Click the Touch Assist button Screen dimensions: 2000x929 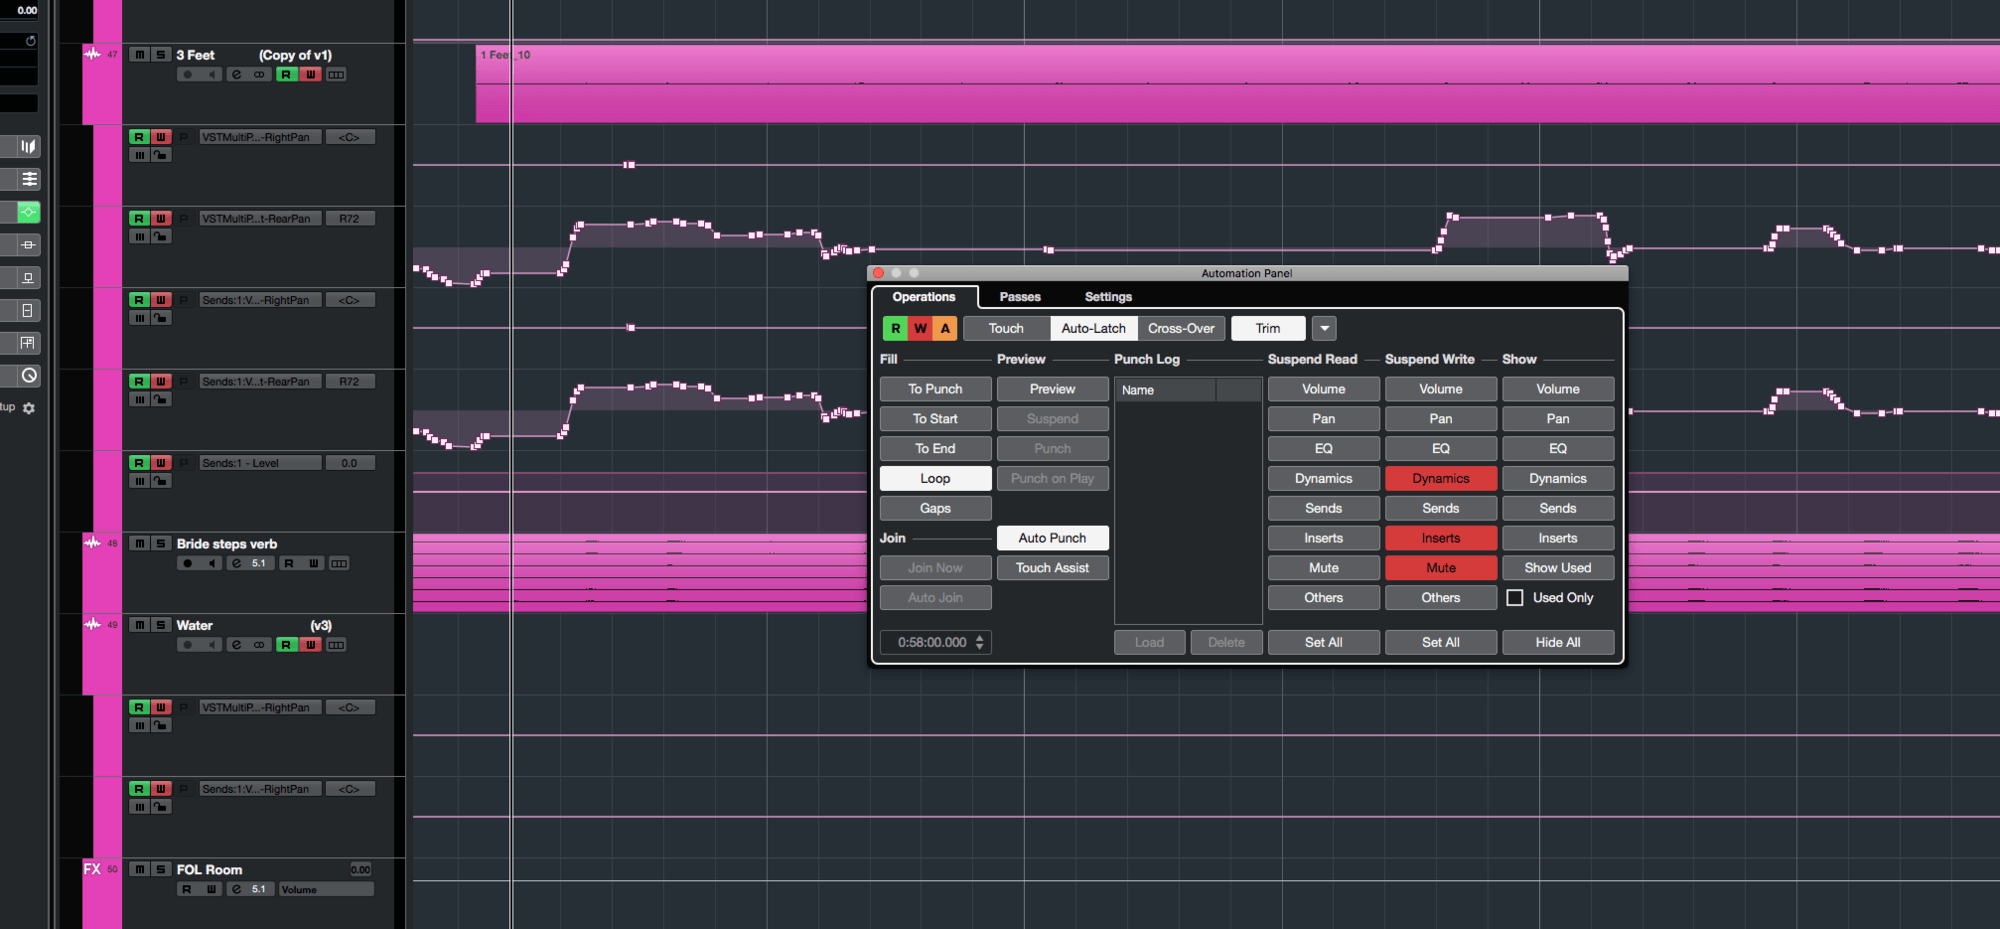click(1052, 568)
